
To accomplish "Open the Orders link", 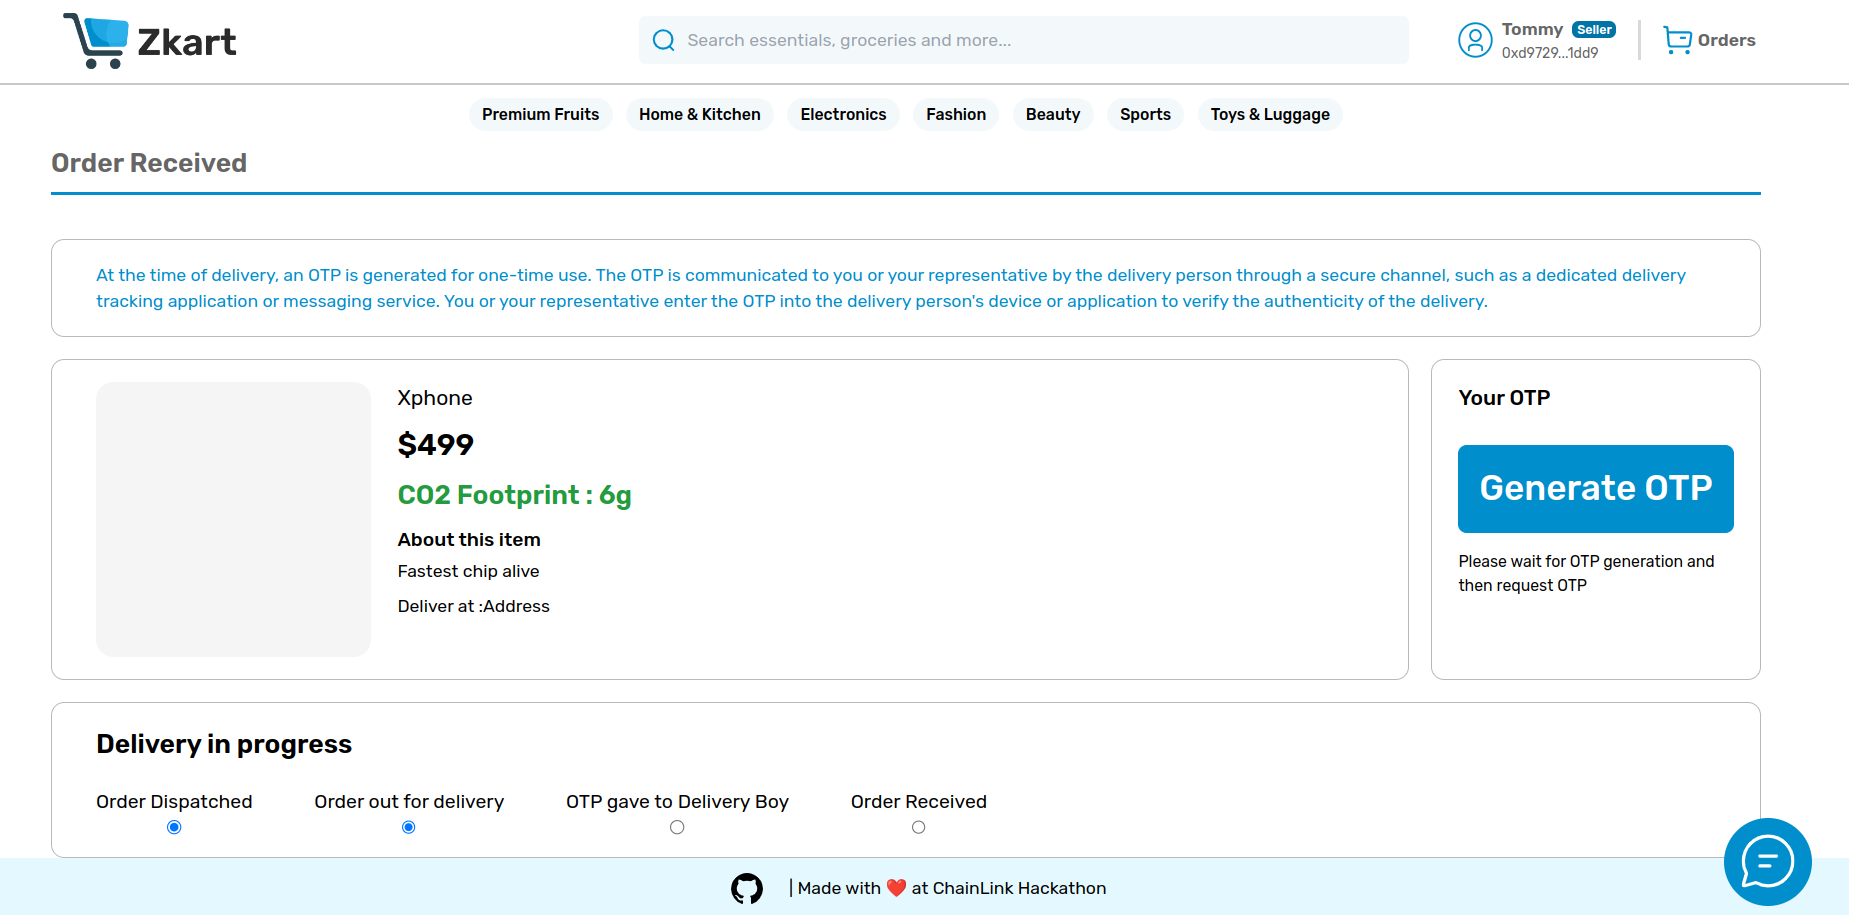I will pos(1726,40).
